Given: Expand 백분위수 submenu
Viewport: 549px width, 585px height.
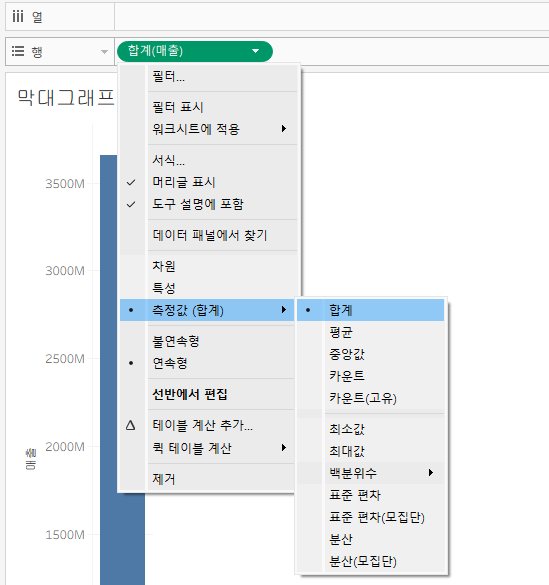Looking at the screenshot, I should (371, 473).
